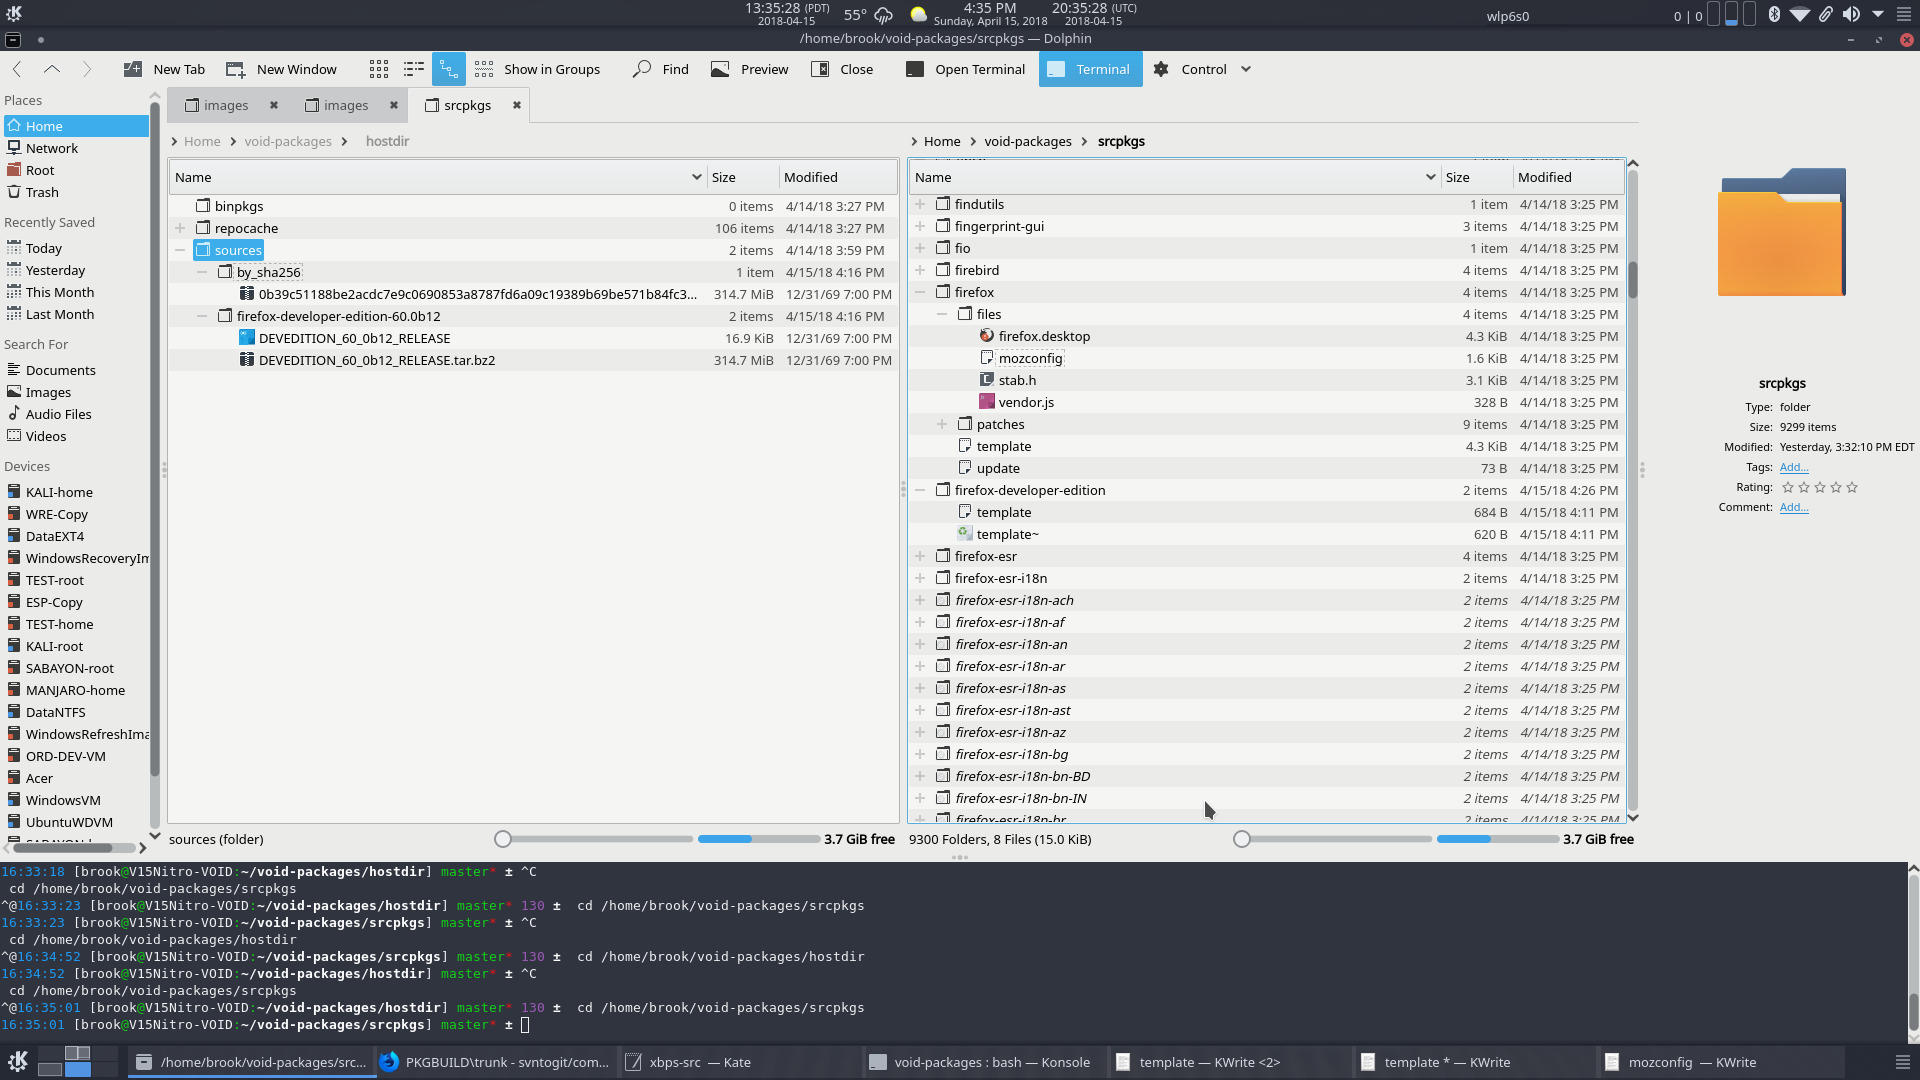The height and width of the screenshot is (1080, 1920).
Task: Switch to Icons view mode
Action: tap(379, 69)
